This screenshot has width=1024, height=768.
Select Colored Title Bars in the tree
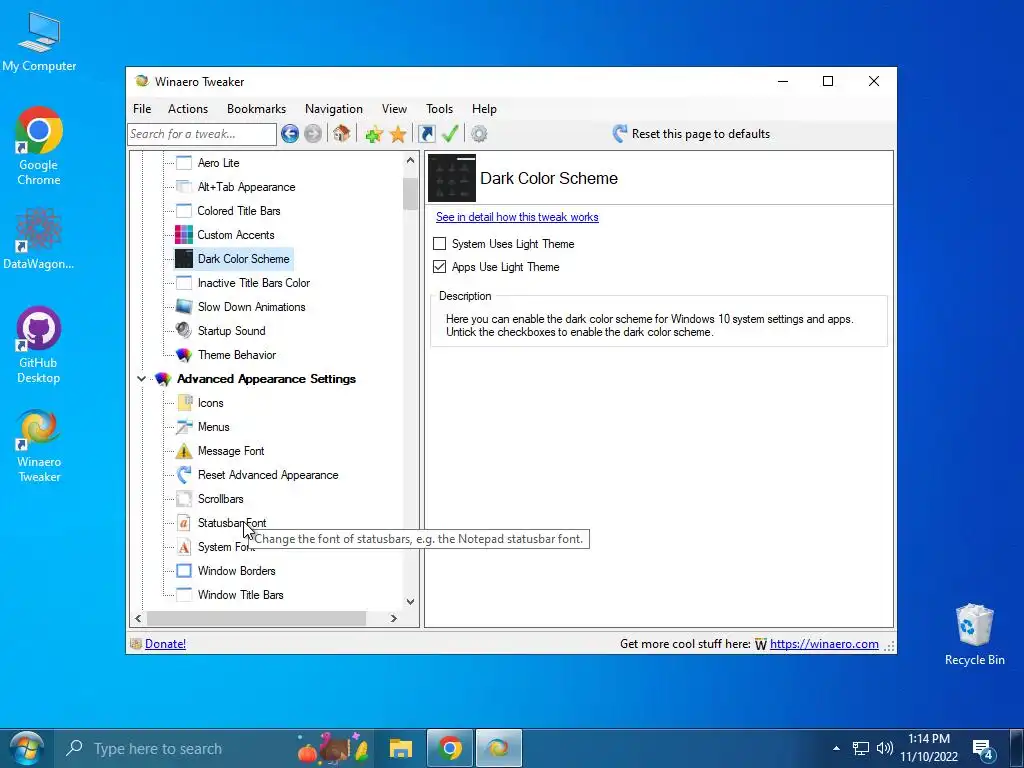pyautogui.click(x=239, y=211)
